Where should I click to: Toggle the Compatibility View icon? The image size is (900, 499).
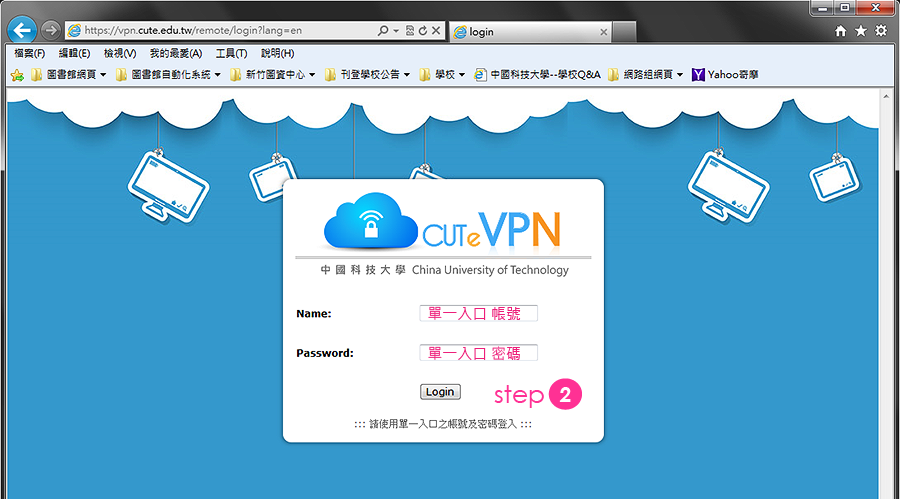pyautogui.click(x=410, y=30)
